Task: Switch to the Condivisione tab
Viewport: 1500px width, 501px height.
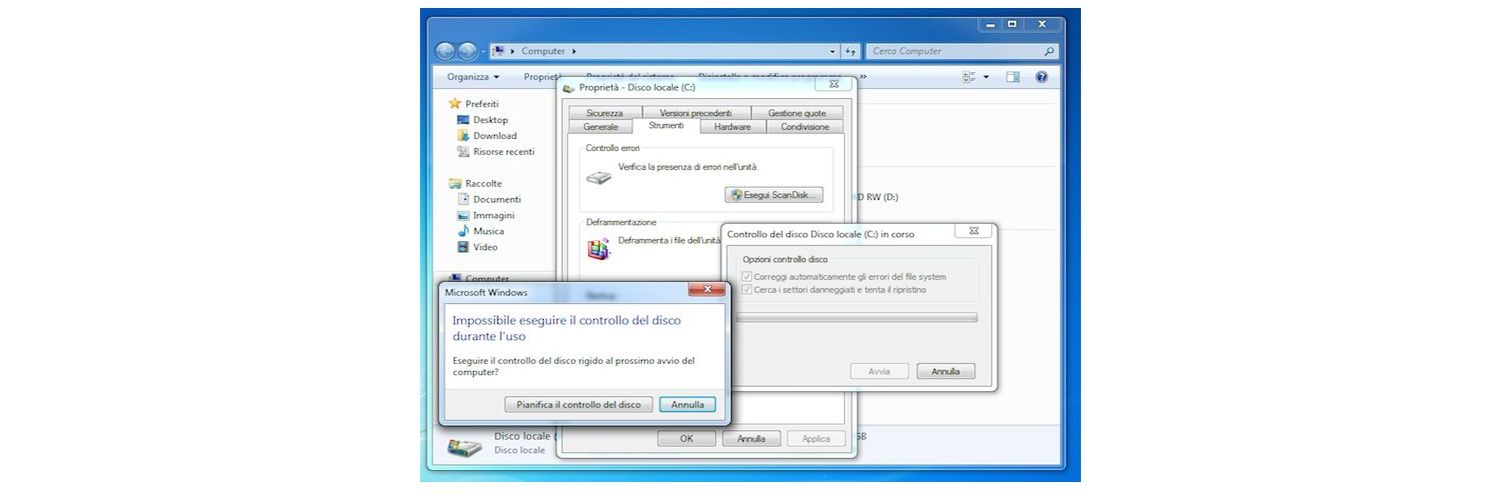Action: point(805,127)
